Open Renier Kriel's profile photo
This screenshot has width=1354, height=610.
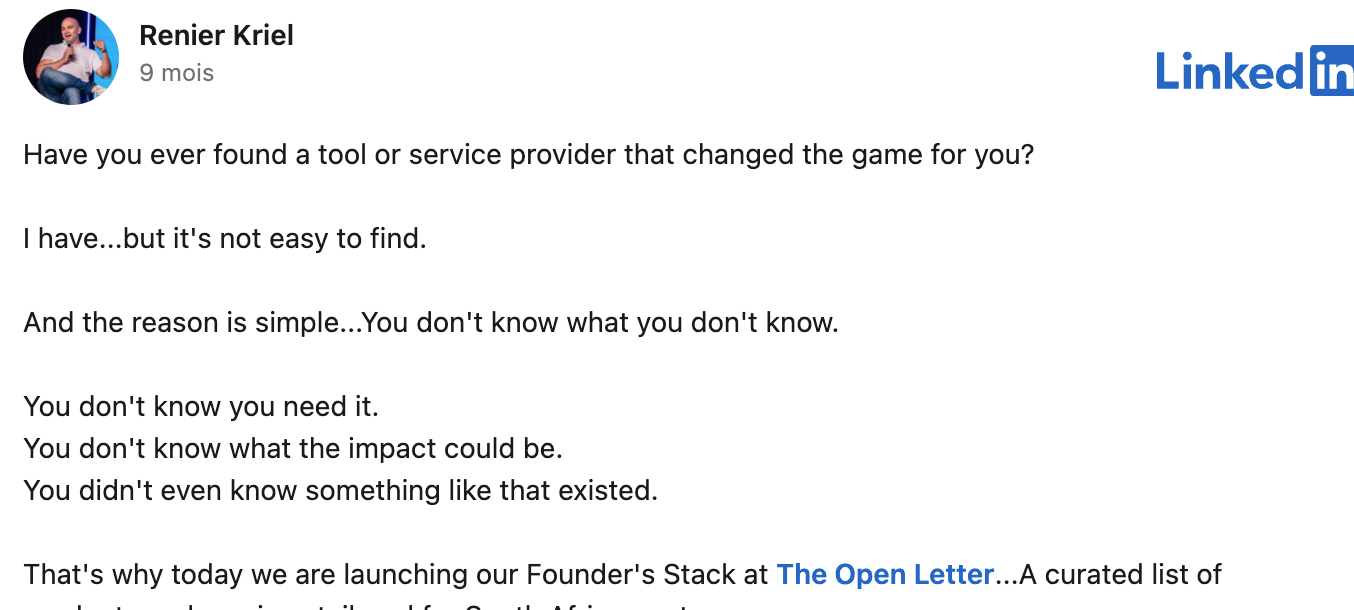click(x=71, y=57)
